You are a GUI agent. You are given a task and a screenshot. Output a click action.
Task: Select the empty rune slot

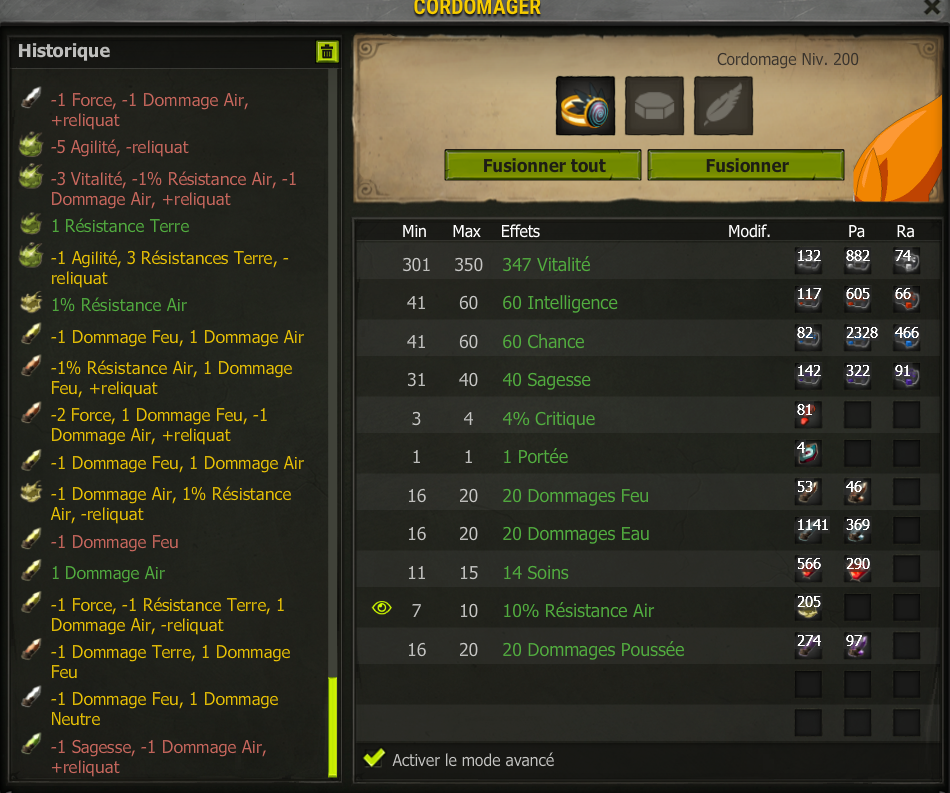(654, 106)
